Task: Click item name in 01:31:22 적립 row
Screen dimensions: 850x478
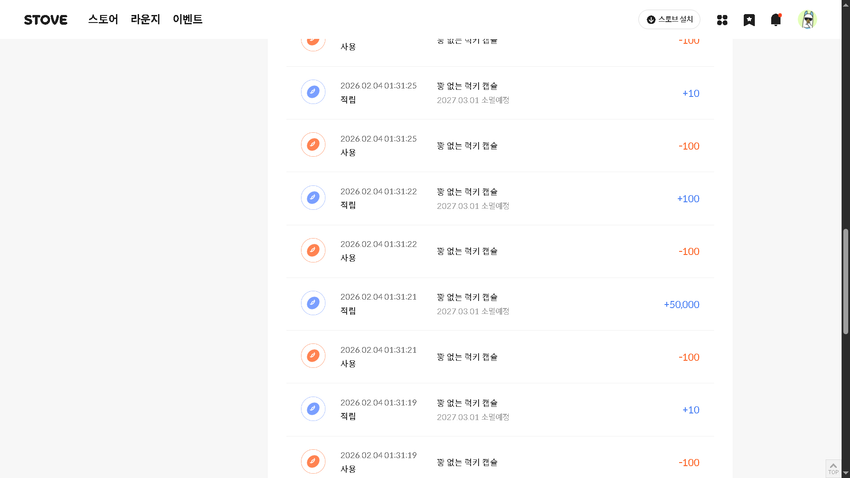Action: pos(467,192)
